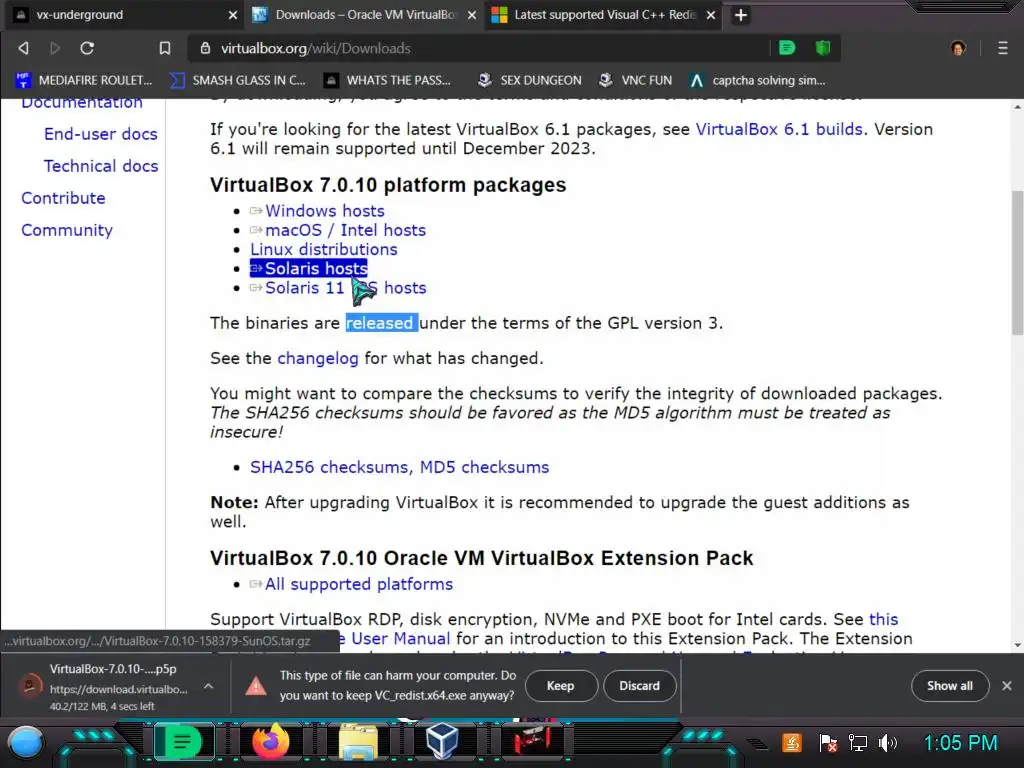
Task: Open VirtualBox cube icon on taskbar
Action: click(442, 743)
